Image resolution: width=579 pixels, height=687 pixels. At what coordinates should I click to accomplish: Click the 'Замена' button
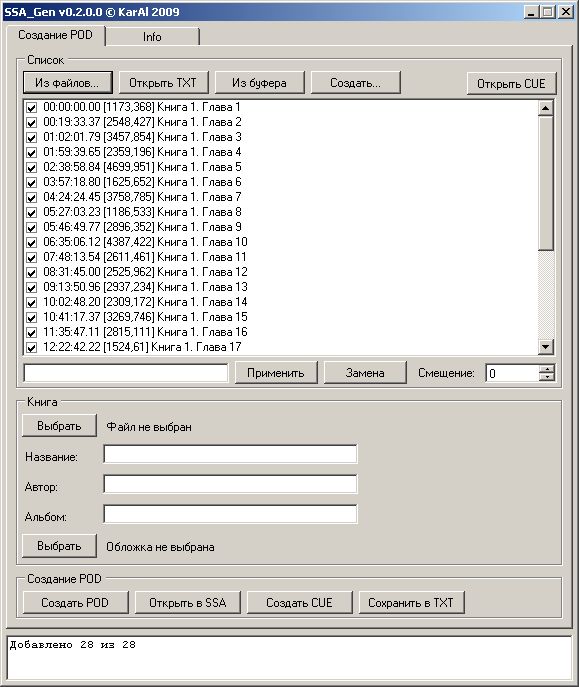pyautogui.click(x=365, y=373)
